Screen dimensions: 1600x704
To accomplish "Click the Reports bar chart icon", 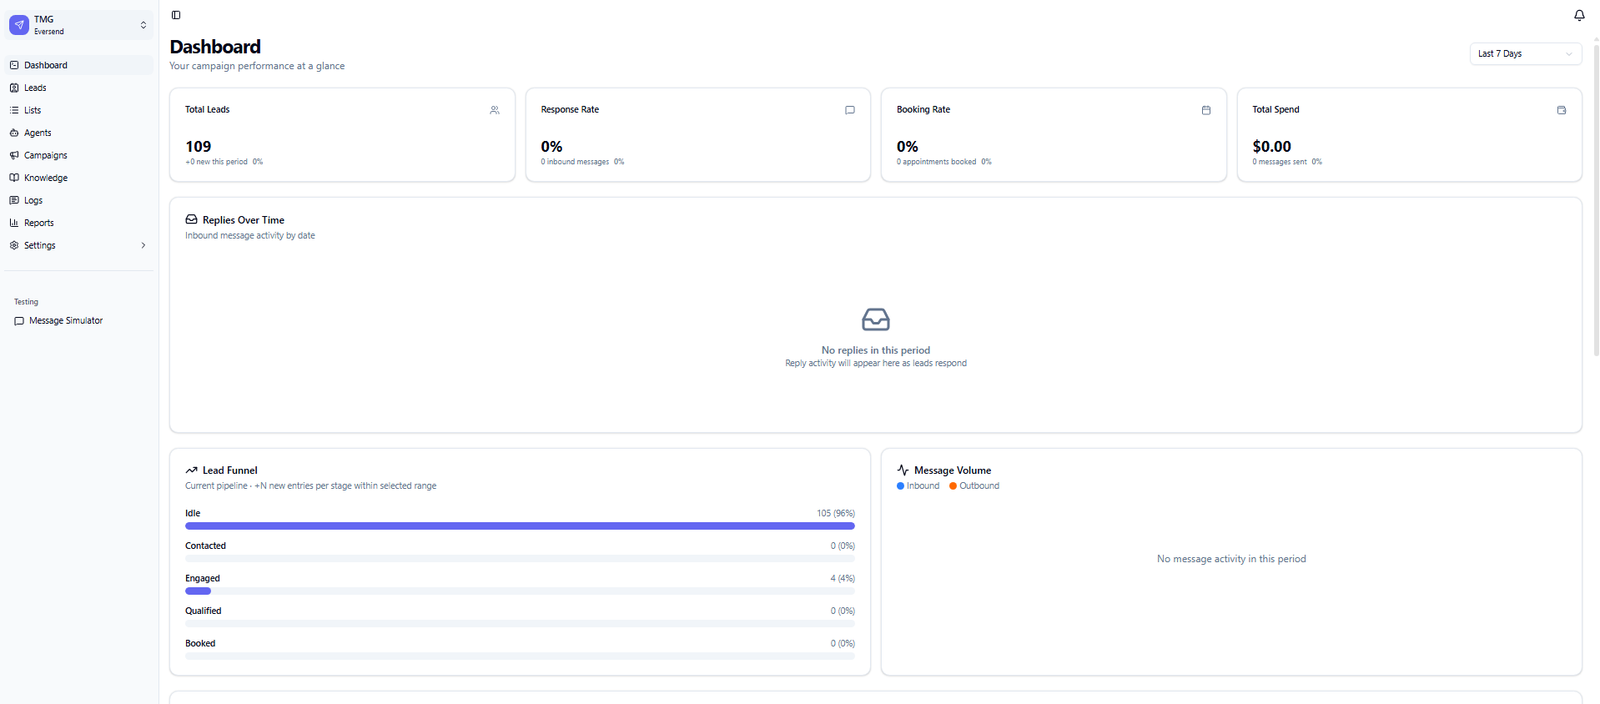I will [x=14, y=223].
